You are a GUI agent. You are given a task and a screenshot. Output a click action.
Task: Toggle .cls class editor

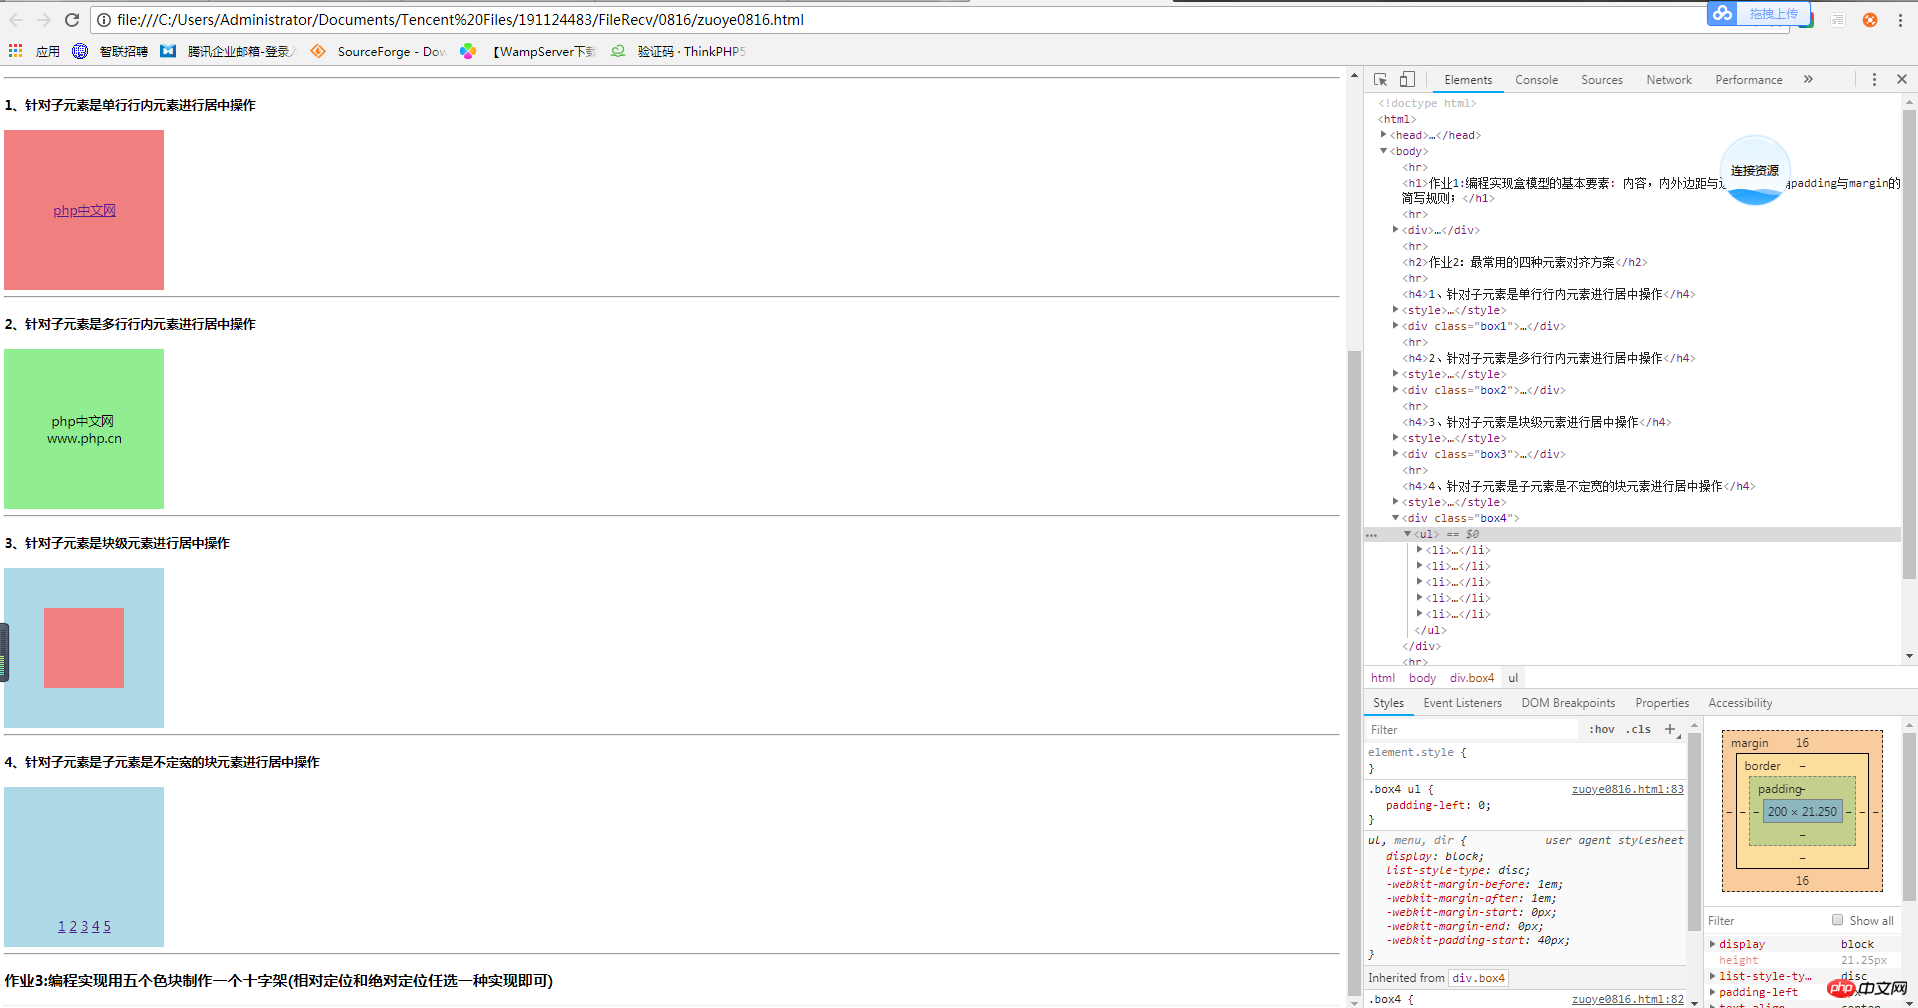pos(1638,729)
